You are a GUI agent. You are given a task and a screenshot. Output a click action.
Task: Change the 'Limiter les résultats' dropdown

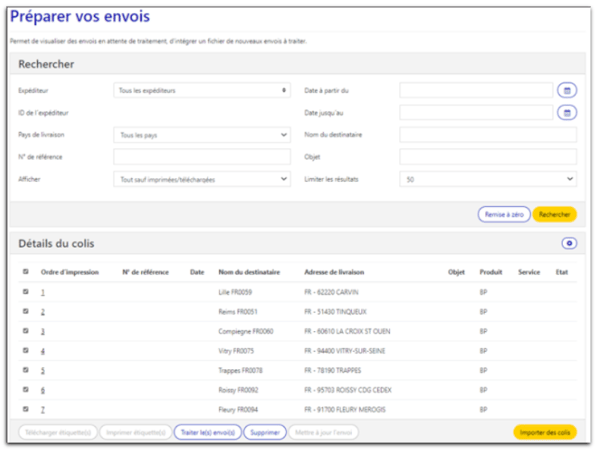[x=487, y=179]
